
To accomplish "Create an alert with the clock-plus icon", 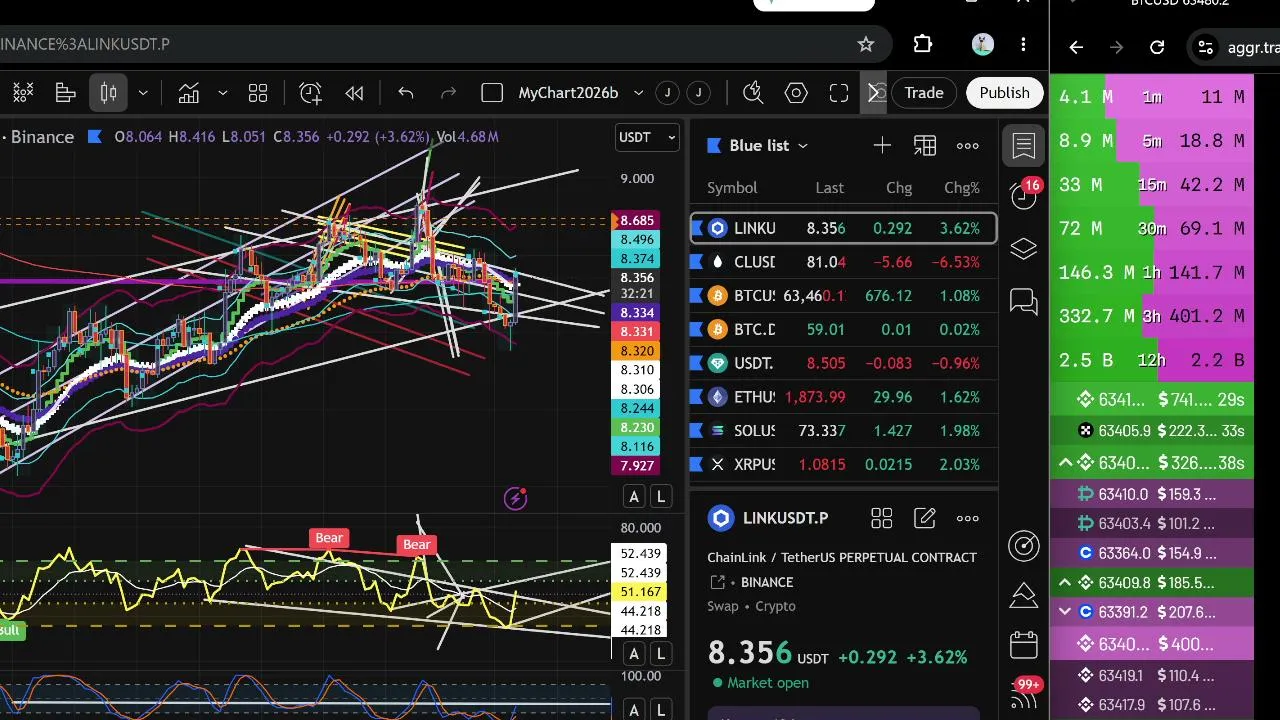I will tap(311, 93).
